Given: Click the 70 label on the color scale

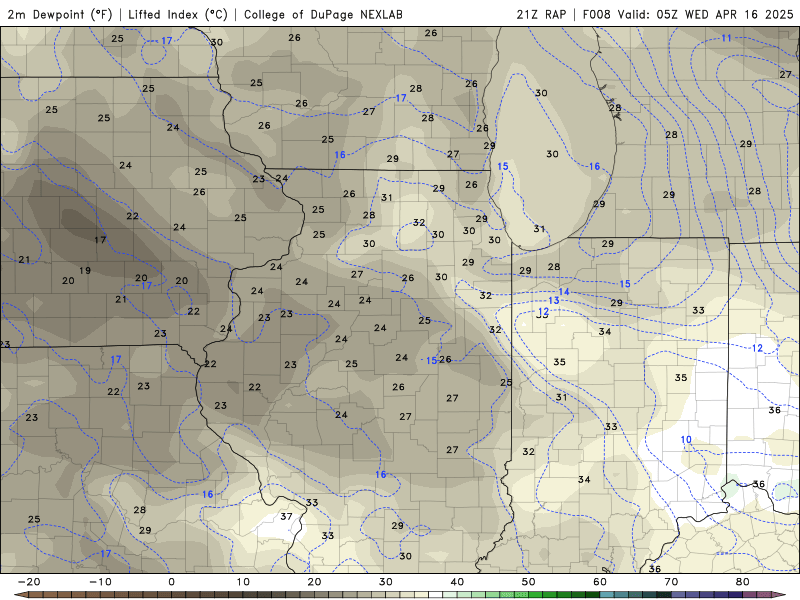Looking at the screenshot, I should 671,582.
